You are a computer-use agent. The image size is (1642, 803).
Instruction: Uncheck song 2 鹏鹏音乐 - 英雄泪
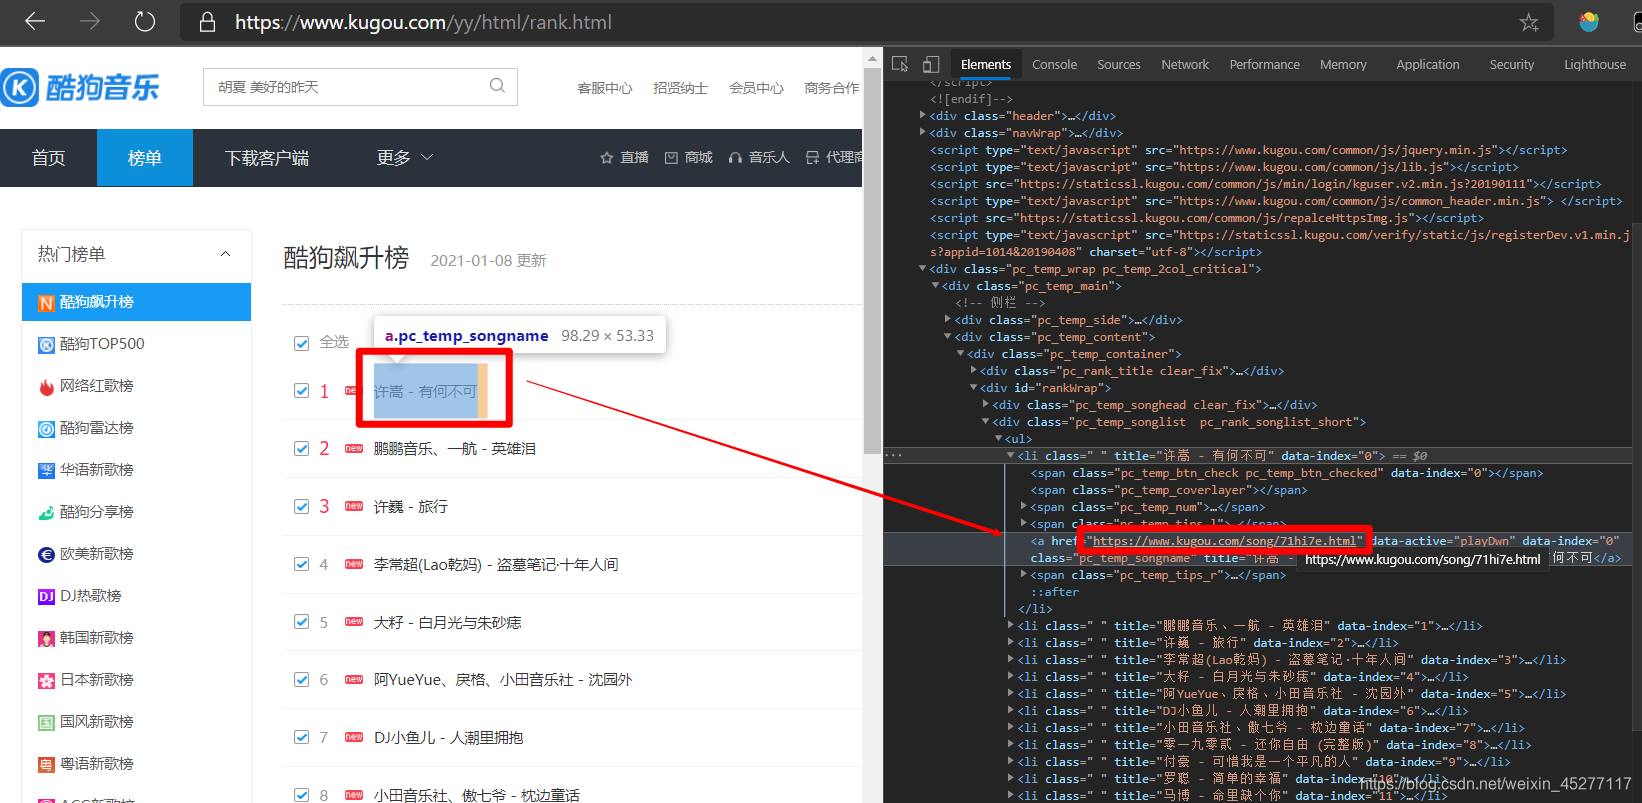pos(301,449)
